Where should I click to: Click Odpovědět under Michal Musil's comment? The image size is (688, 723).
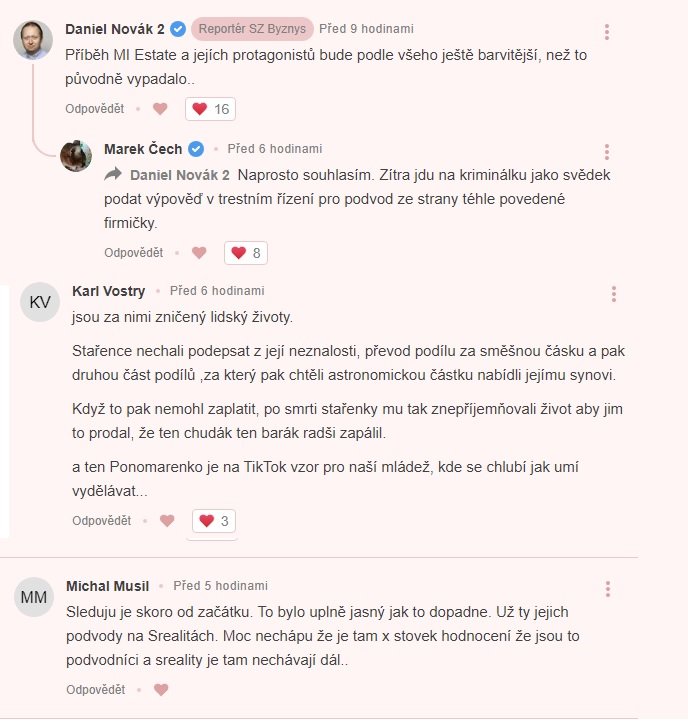click(96, 690)
